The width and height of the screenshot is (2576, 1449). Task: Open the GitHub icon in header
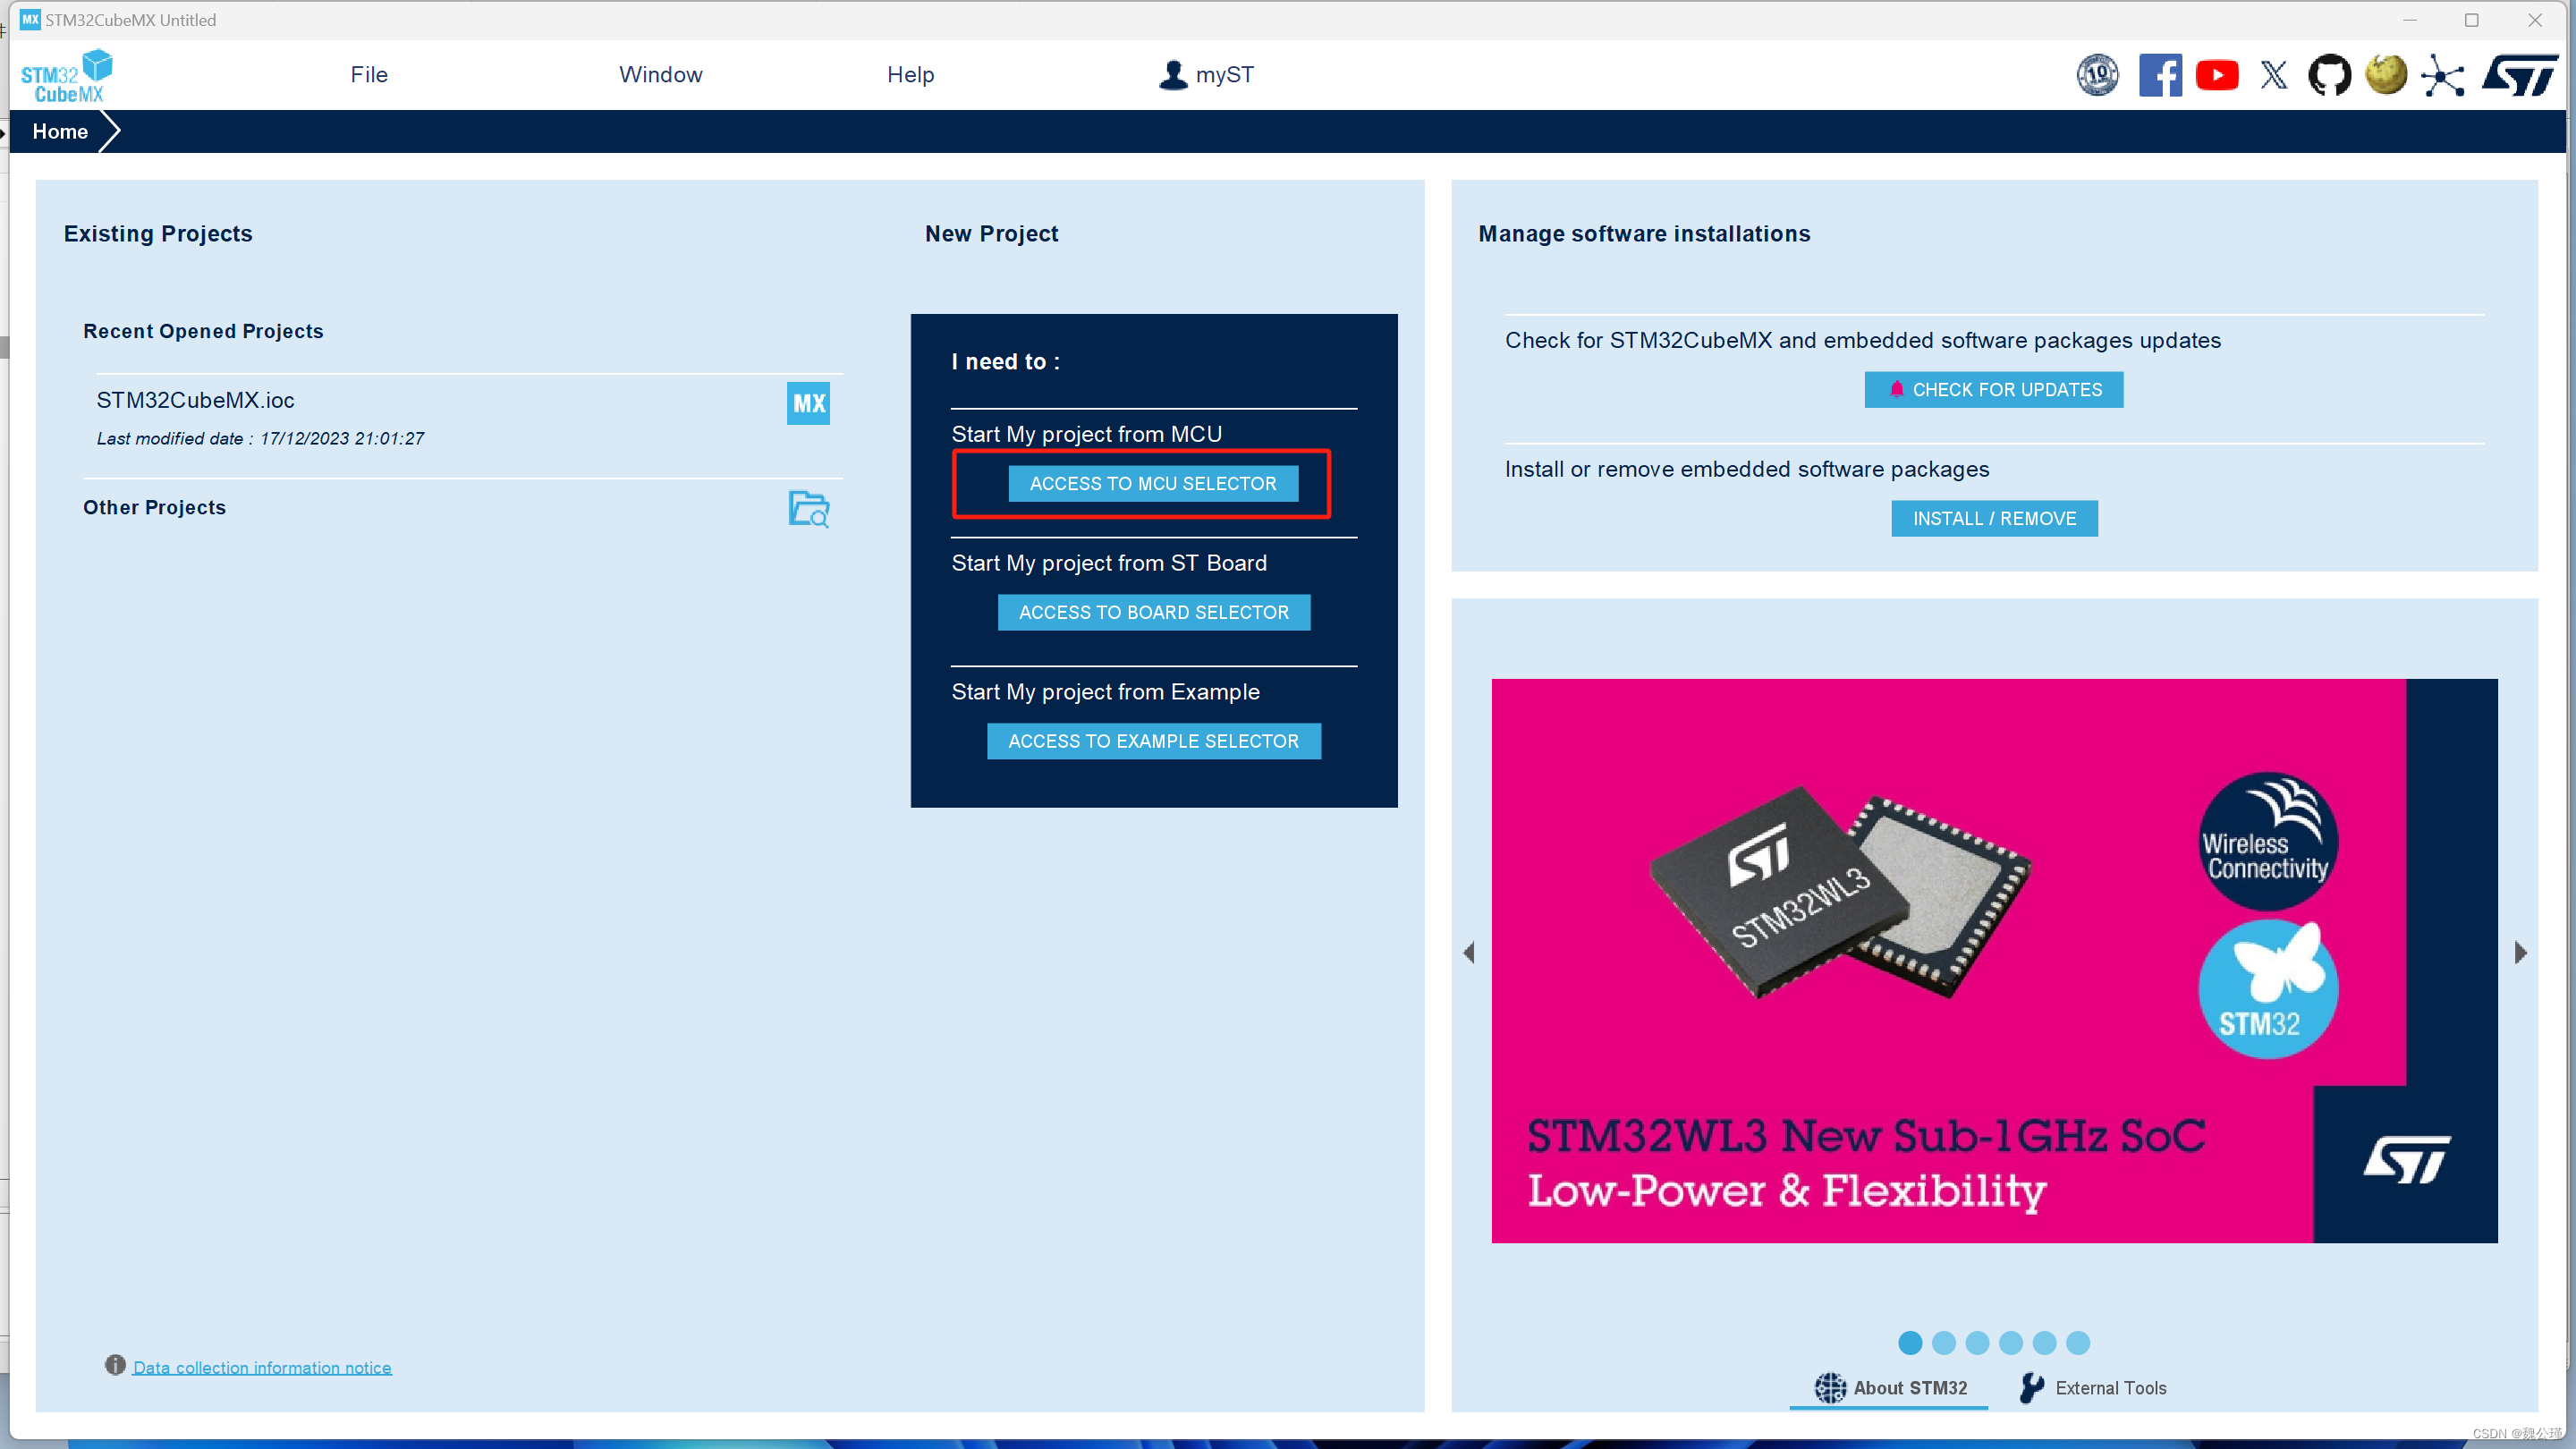pos(2329,75)
